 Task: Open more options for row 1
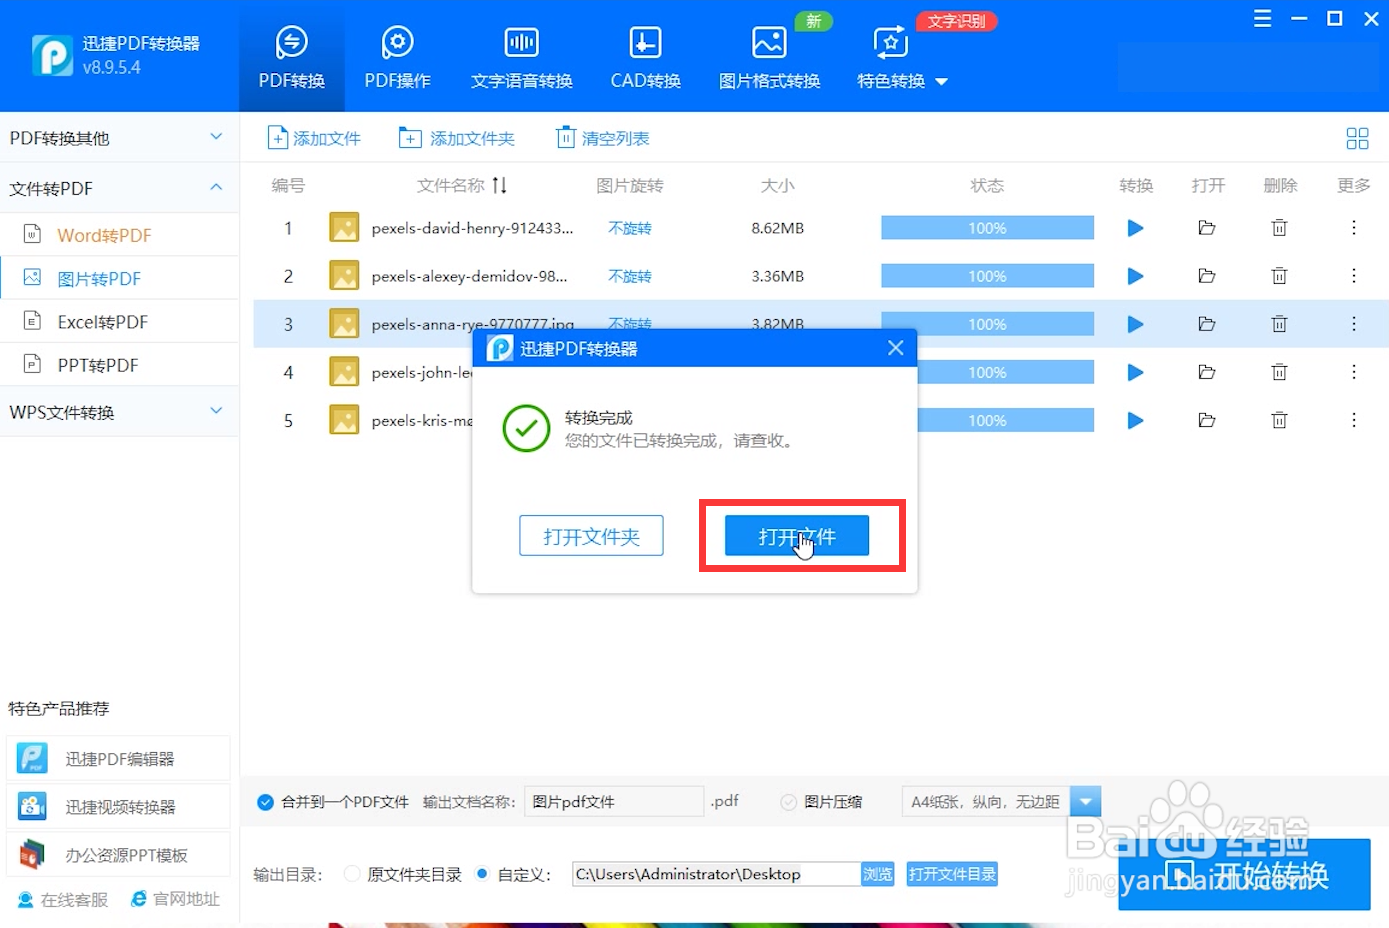(x=1354, y=228)
